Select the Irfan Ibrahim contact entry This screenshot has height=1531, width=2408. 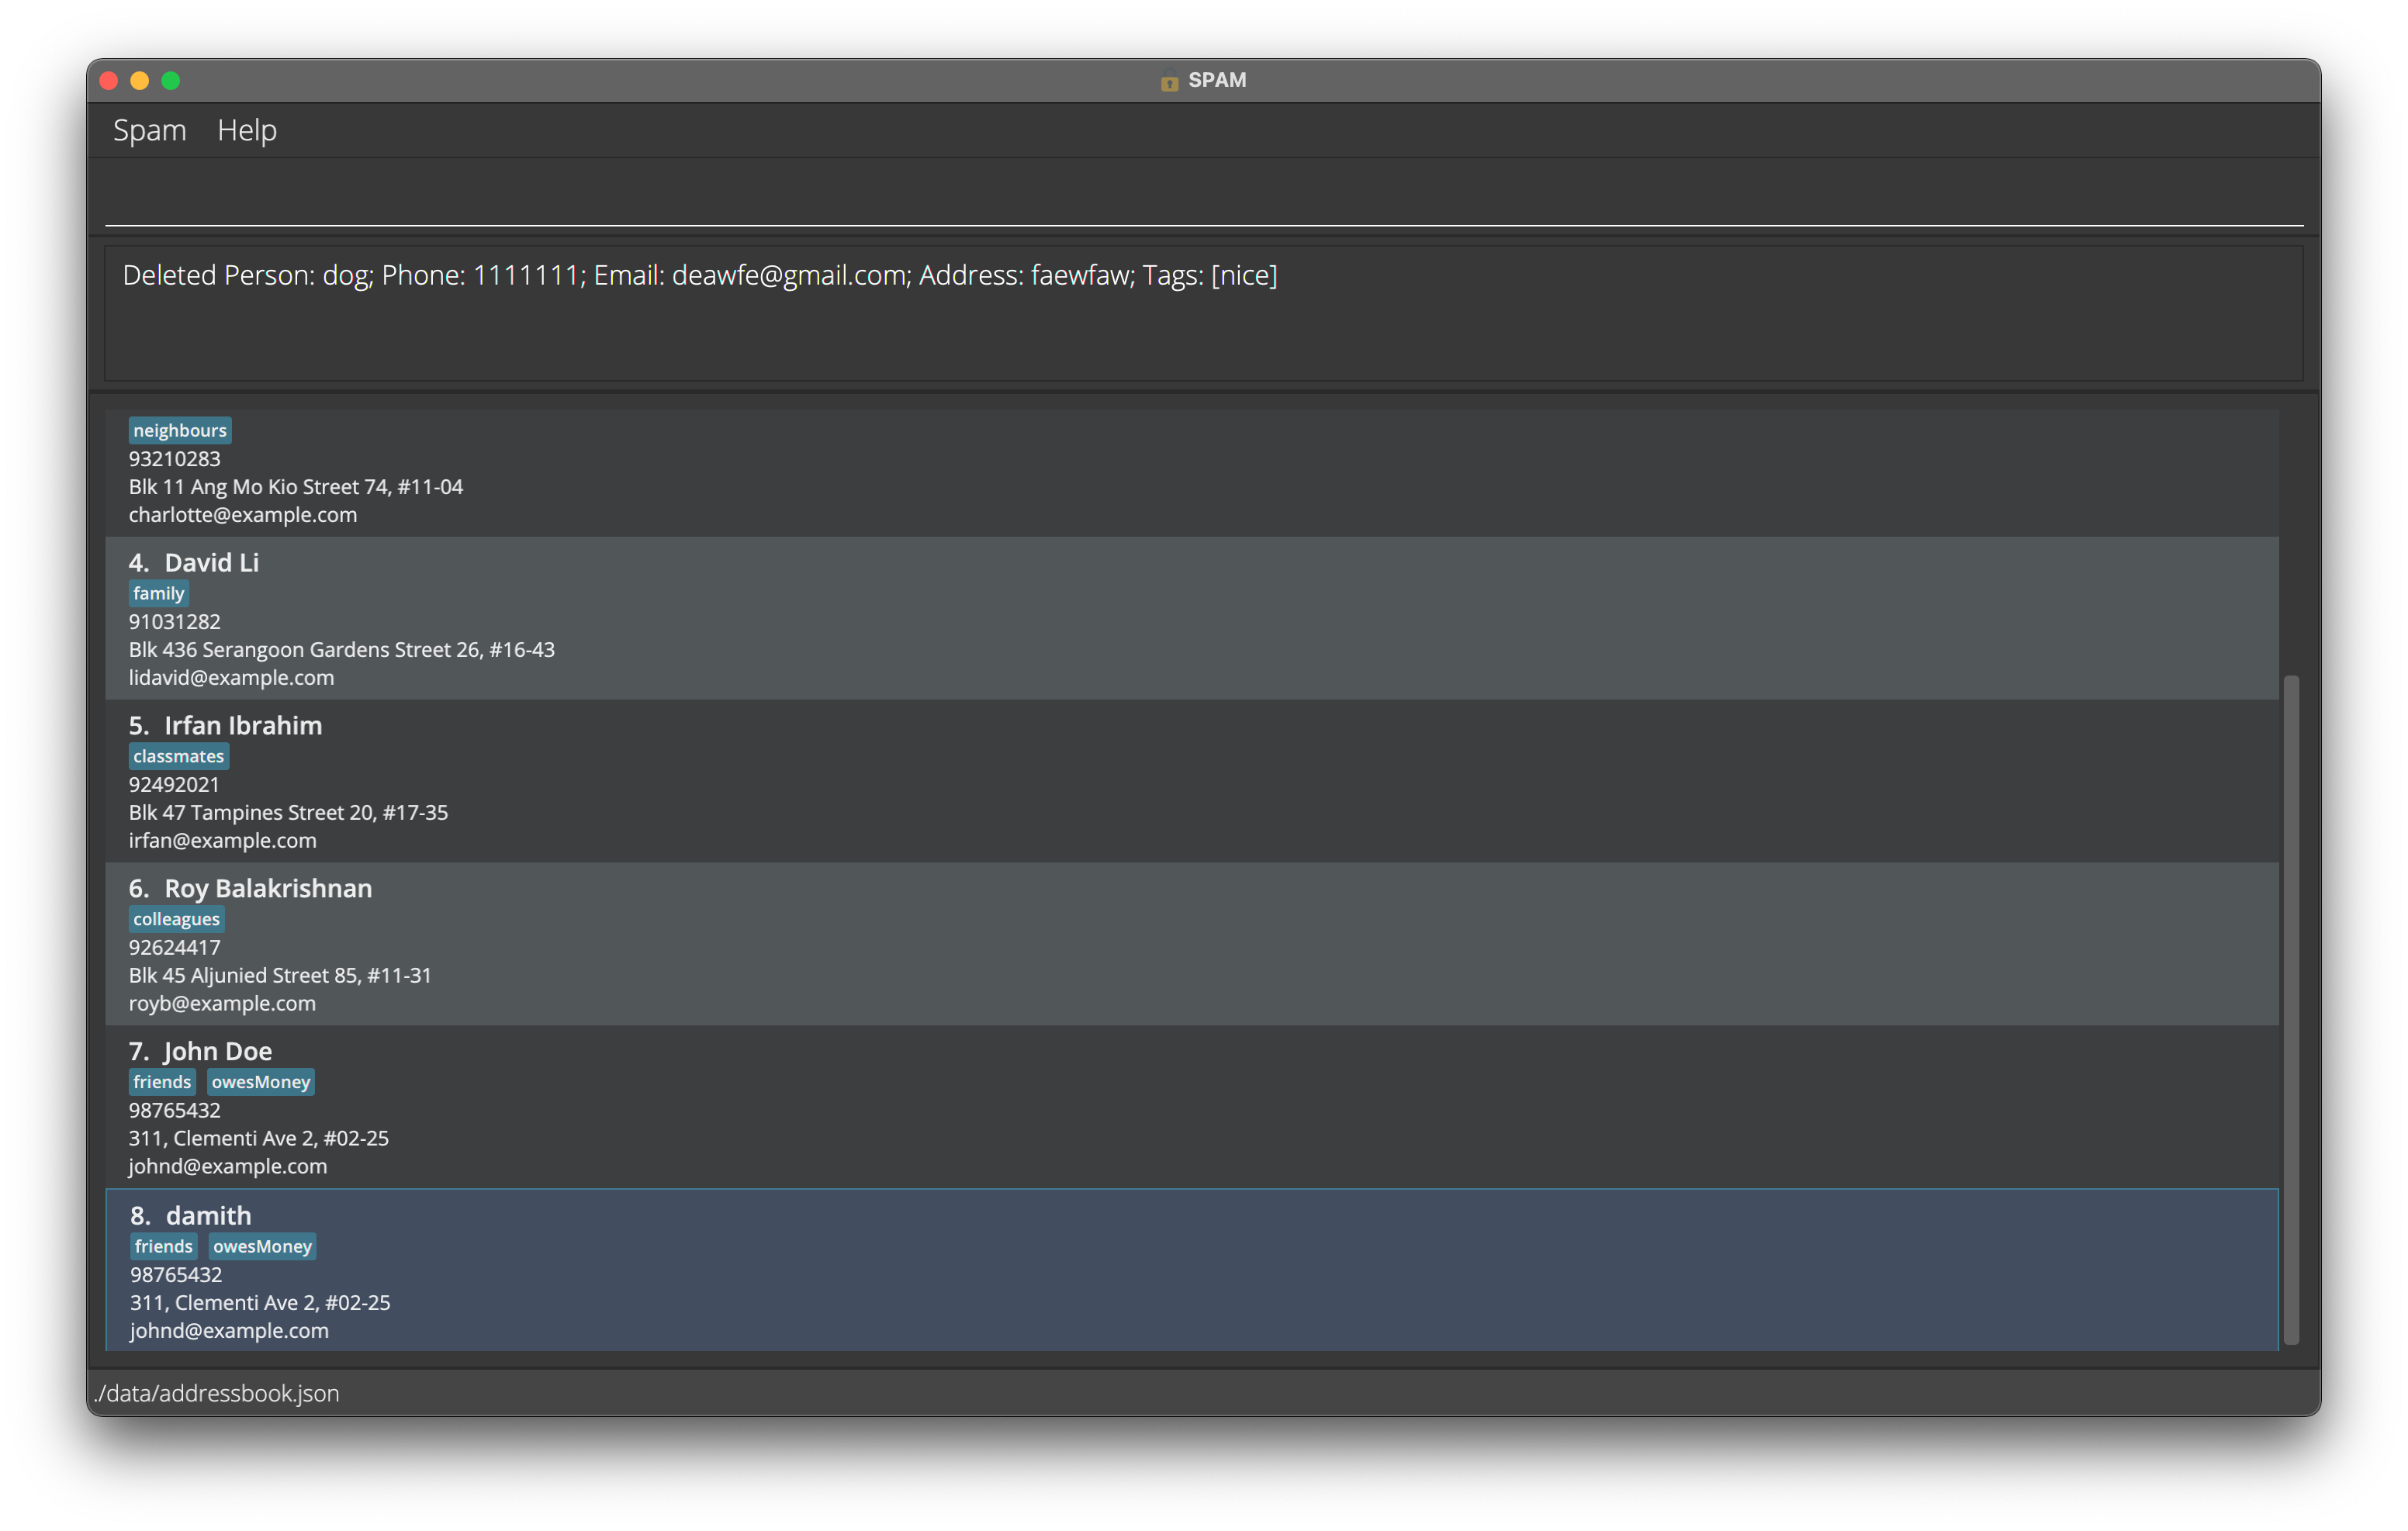(x=1190, y=781)
